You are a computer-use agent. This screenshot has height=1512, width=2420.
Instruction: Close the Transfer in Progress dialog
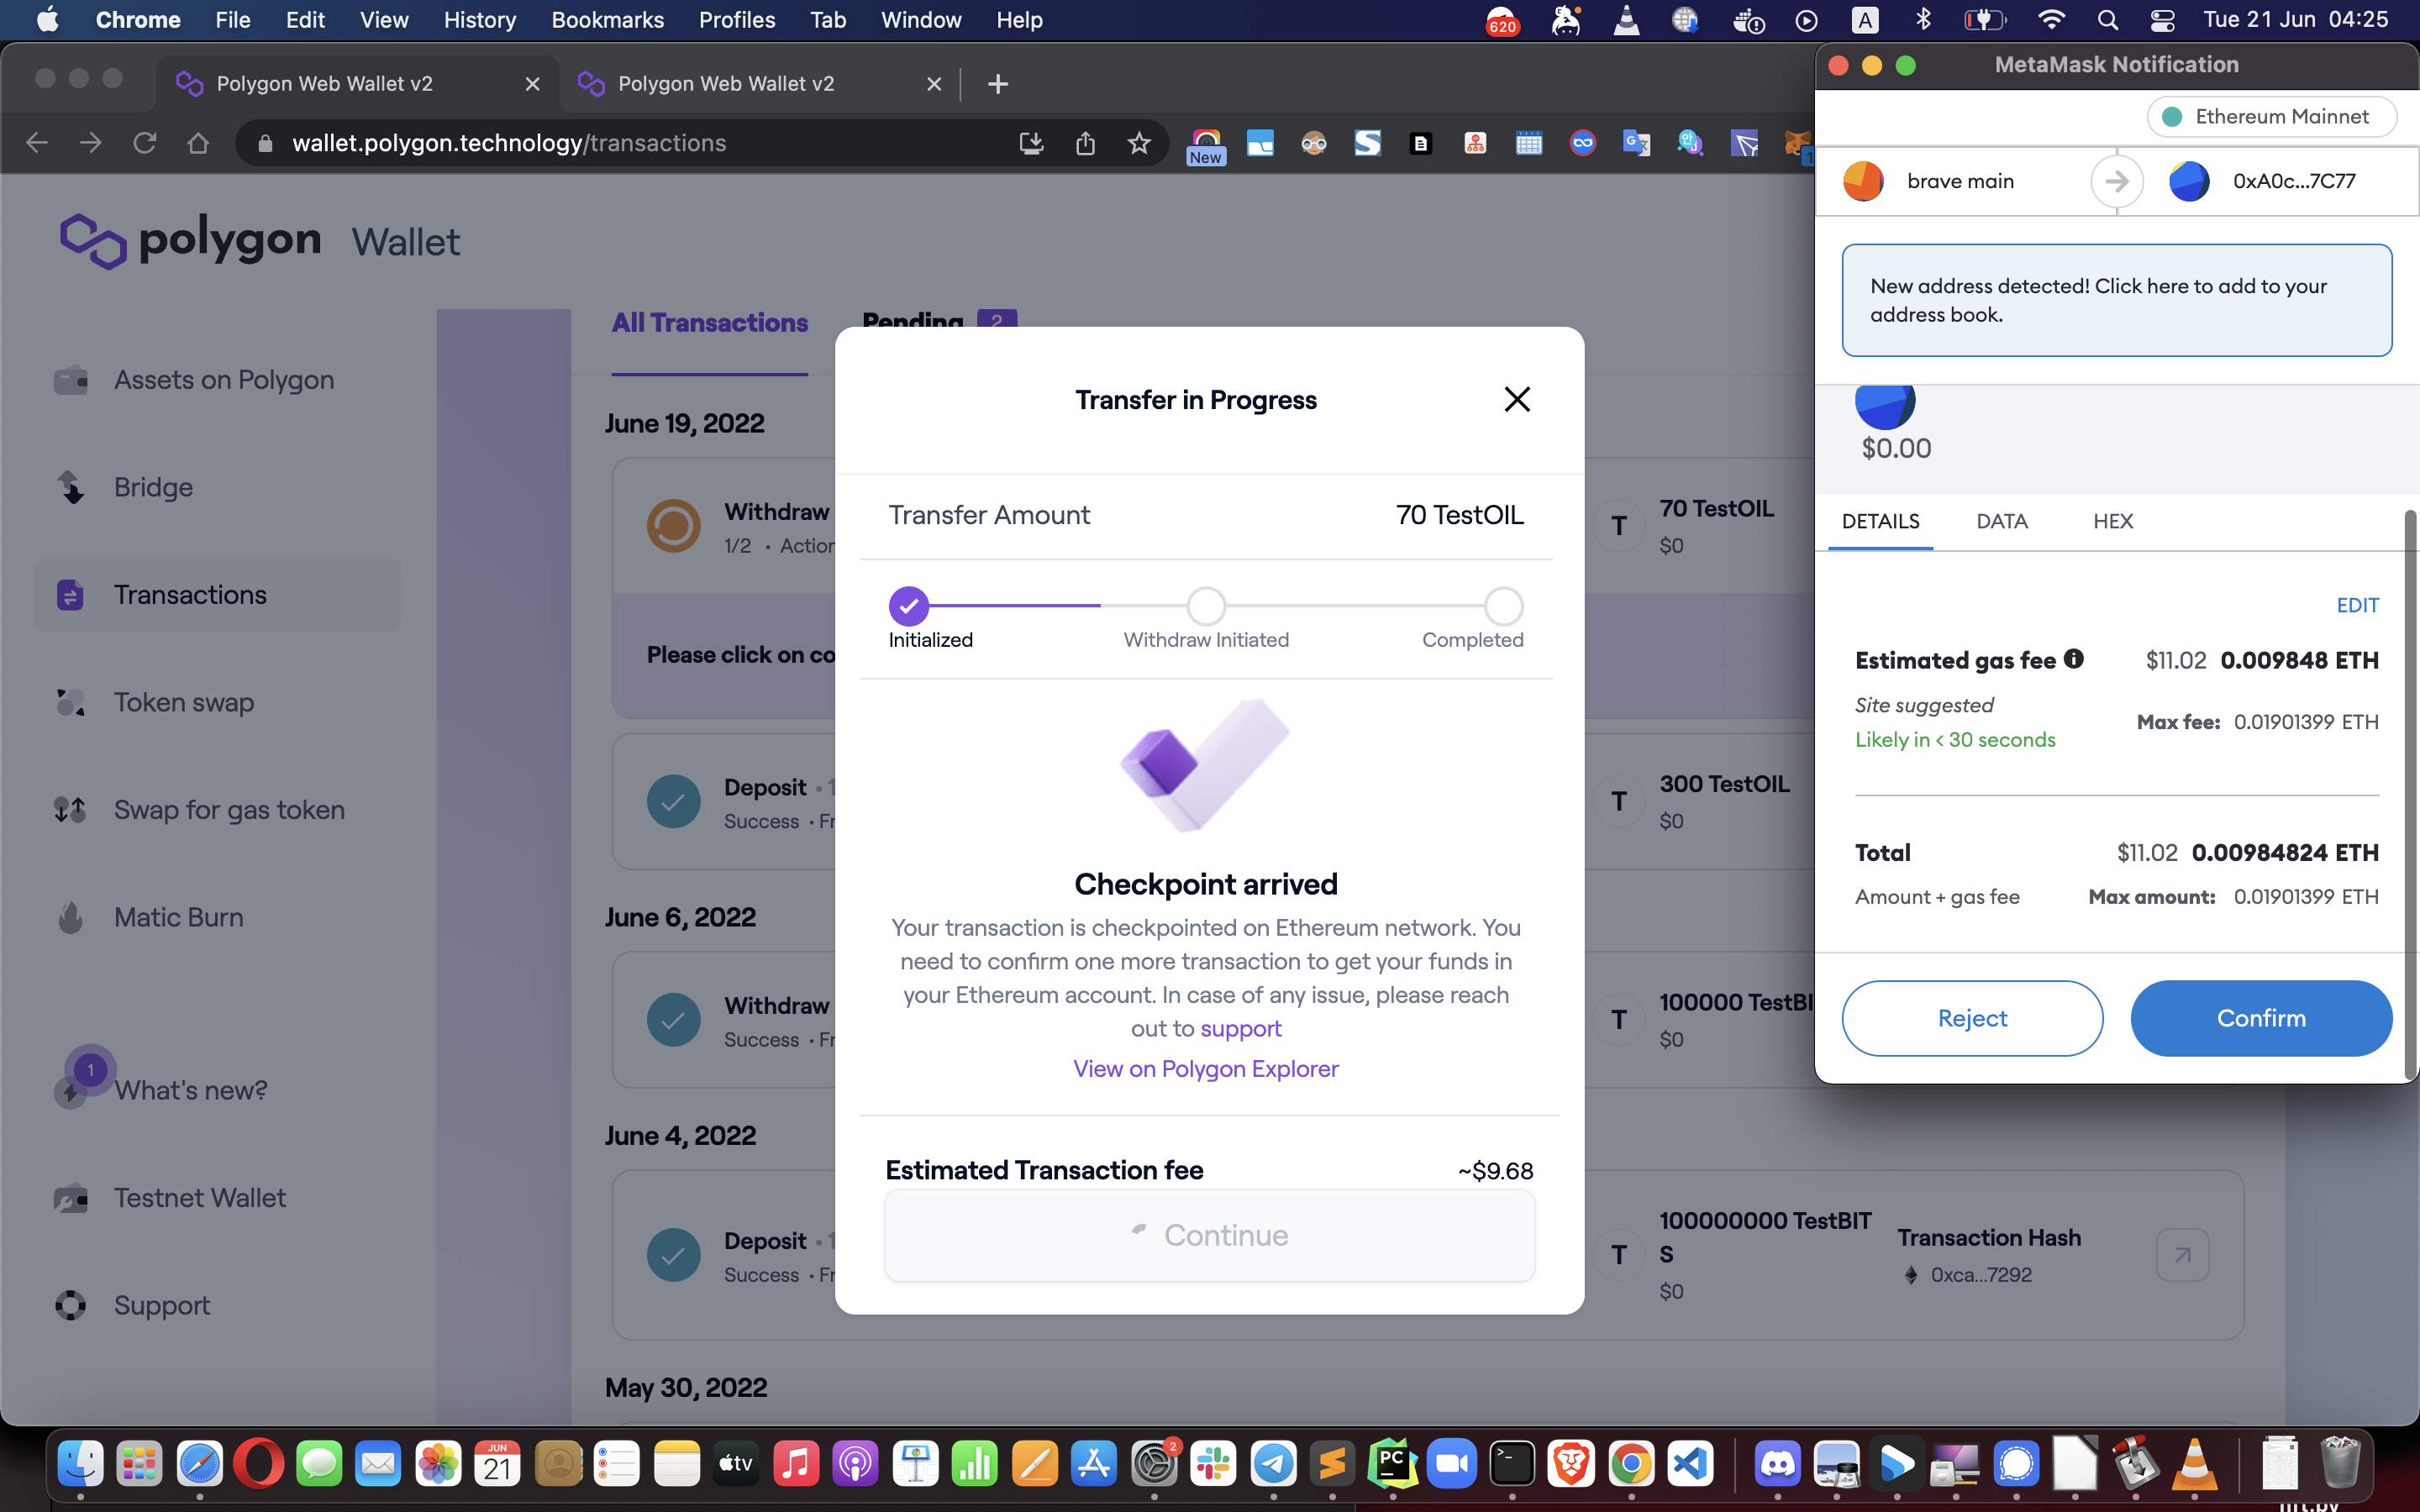(x=1516, y=400)
